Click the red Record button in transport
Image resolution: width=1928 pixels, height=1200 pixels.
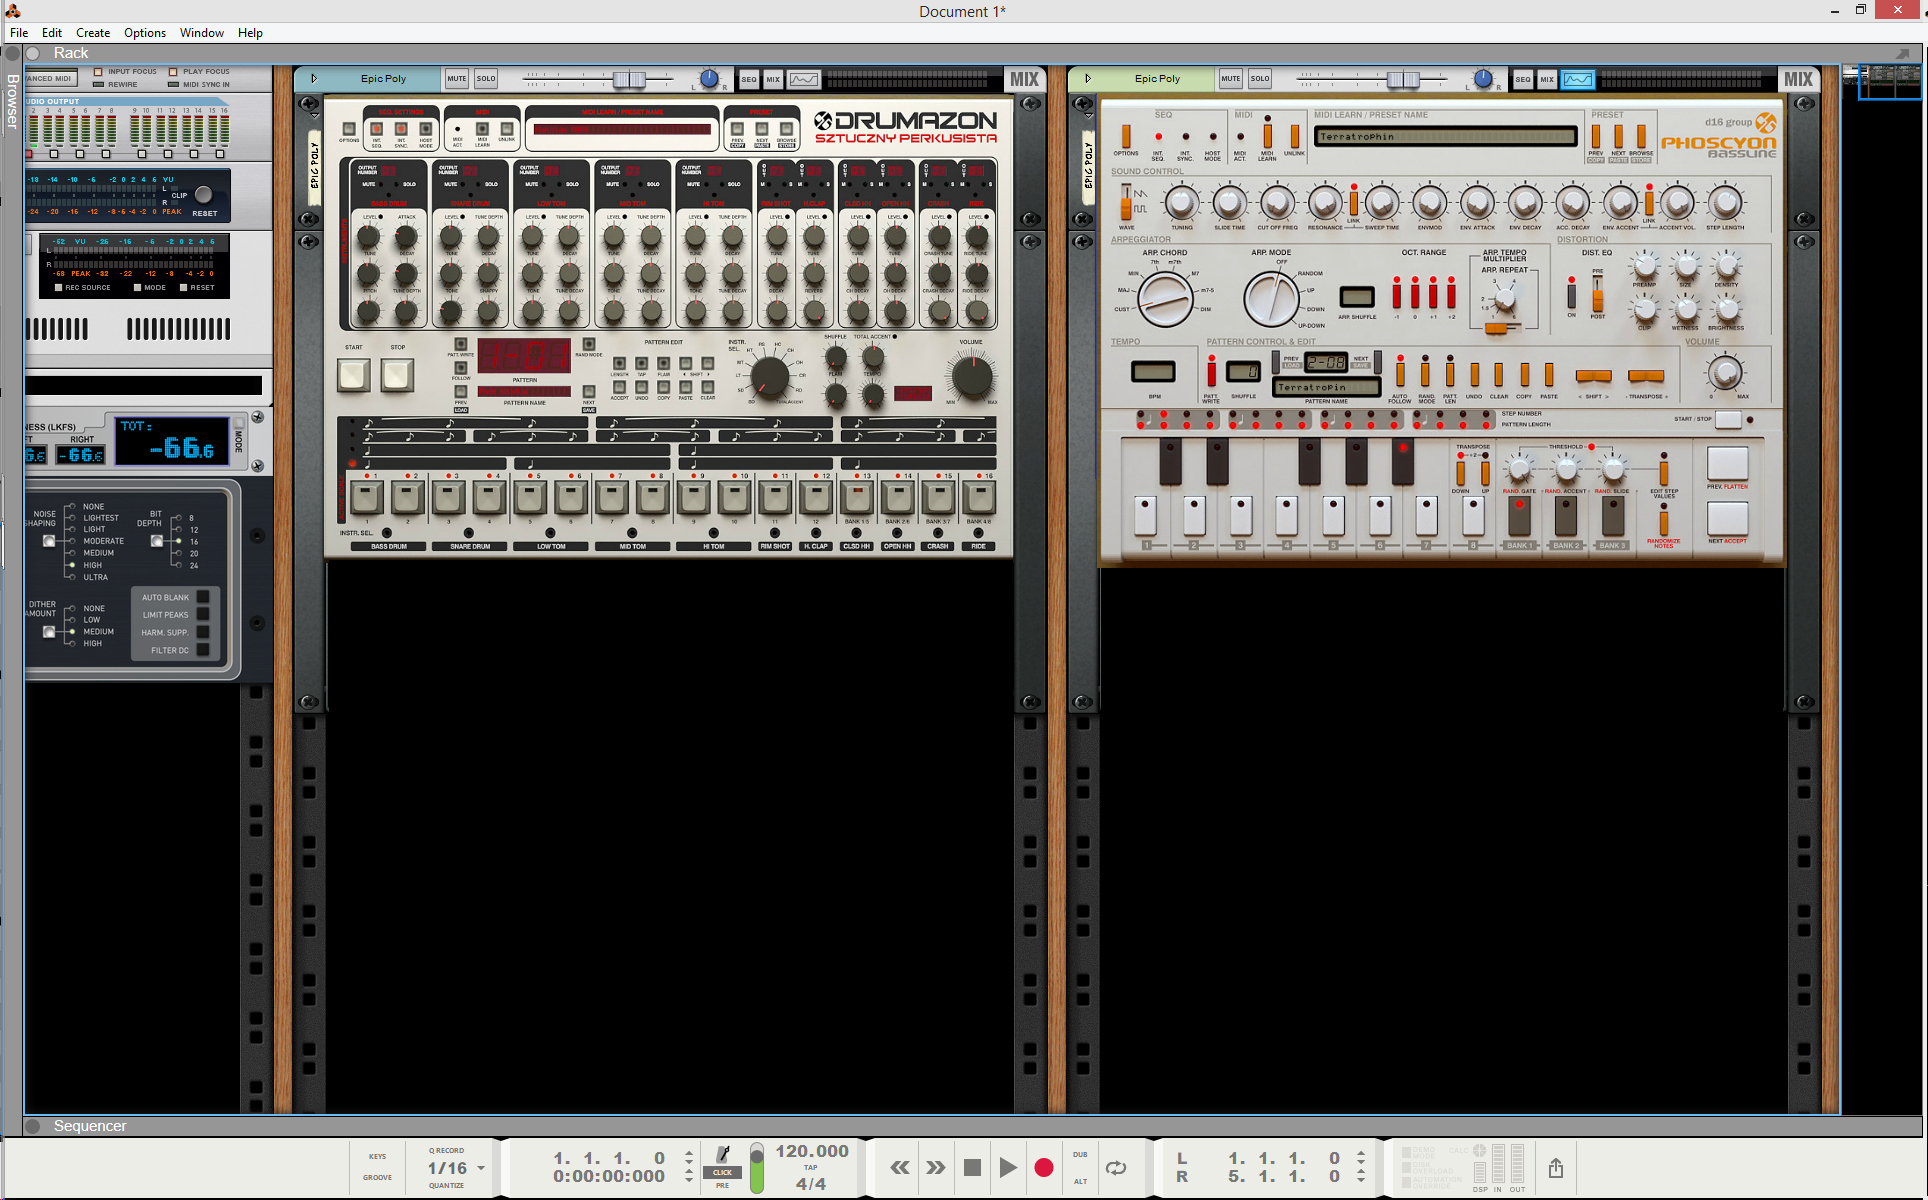pos(1044,1167)
